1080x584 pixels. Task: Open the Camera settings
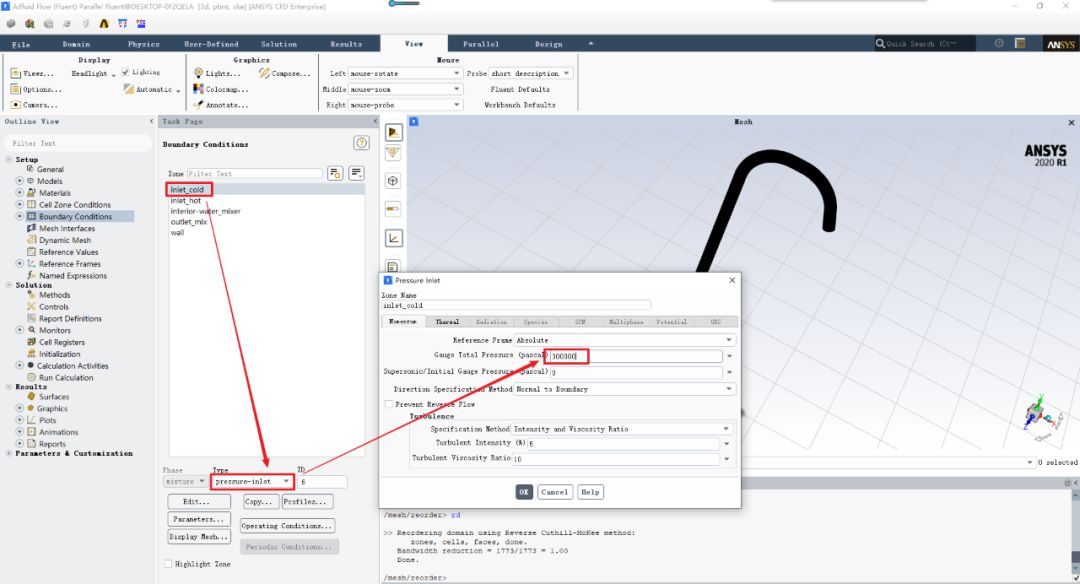coord(34,105)
